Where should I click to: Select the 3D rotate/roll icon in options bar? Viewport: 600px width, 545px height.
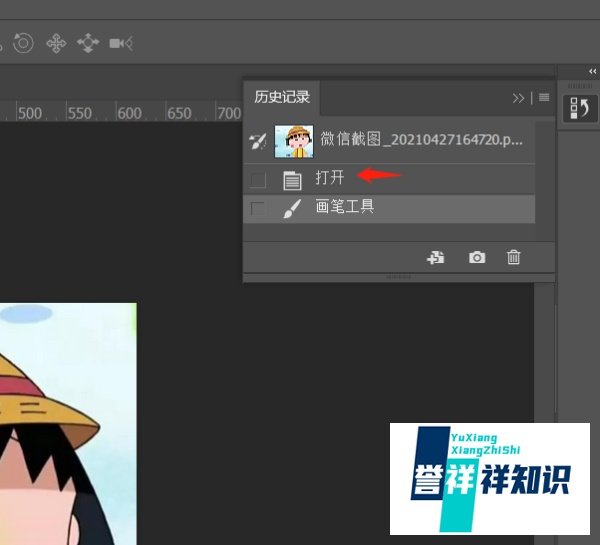pos(23,43)
